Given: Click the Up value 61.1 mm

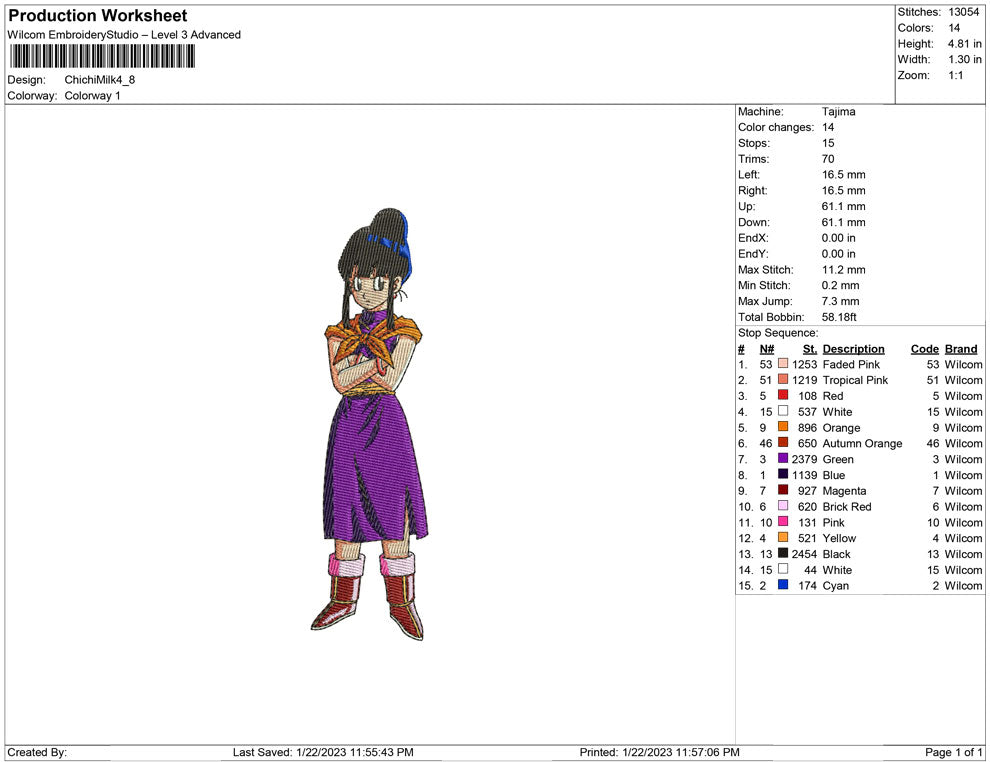Looking at the screenshot, I should click(844, 206).
